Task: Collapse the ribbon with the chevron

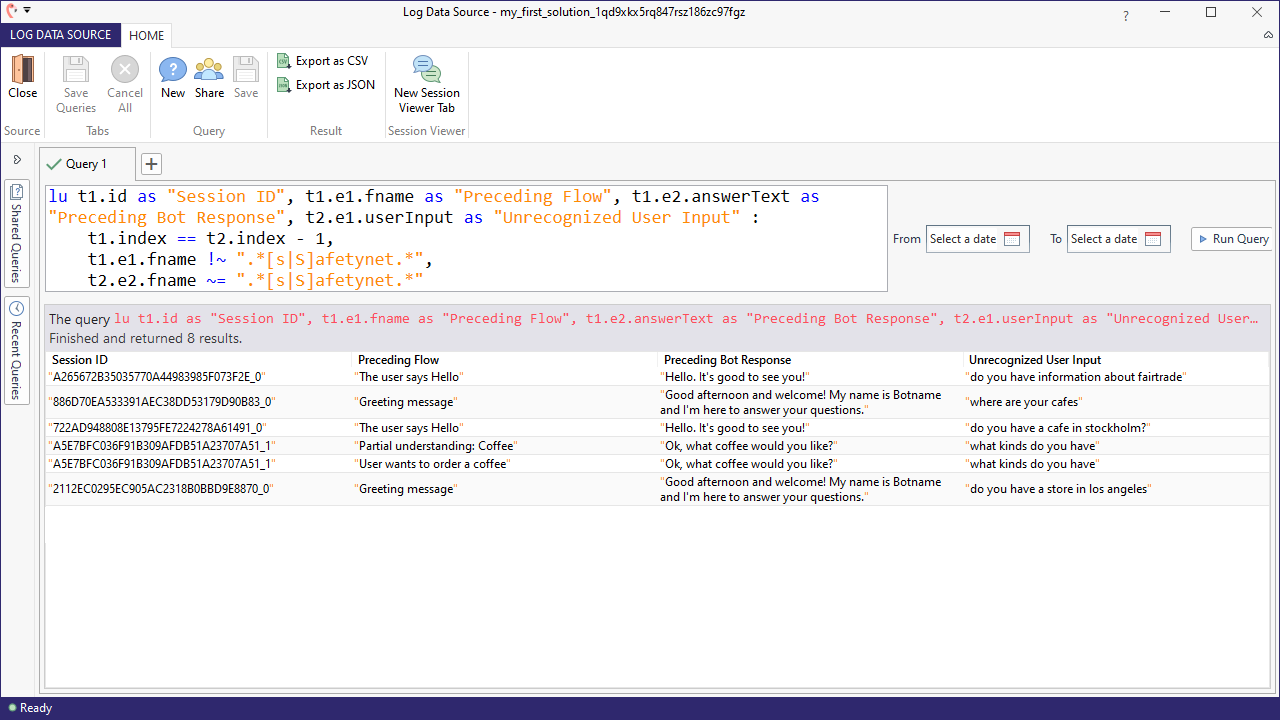Action: (x=1268, y=35)
